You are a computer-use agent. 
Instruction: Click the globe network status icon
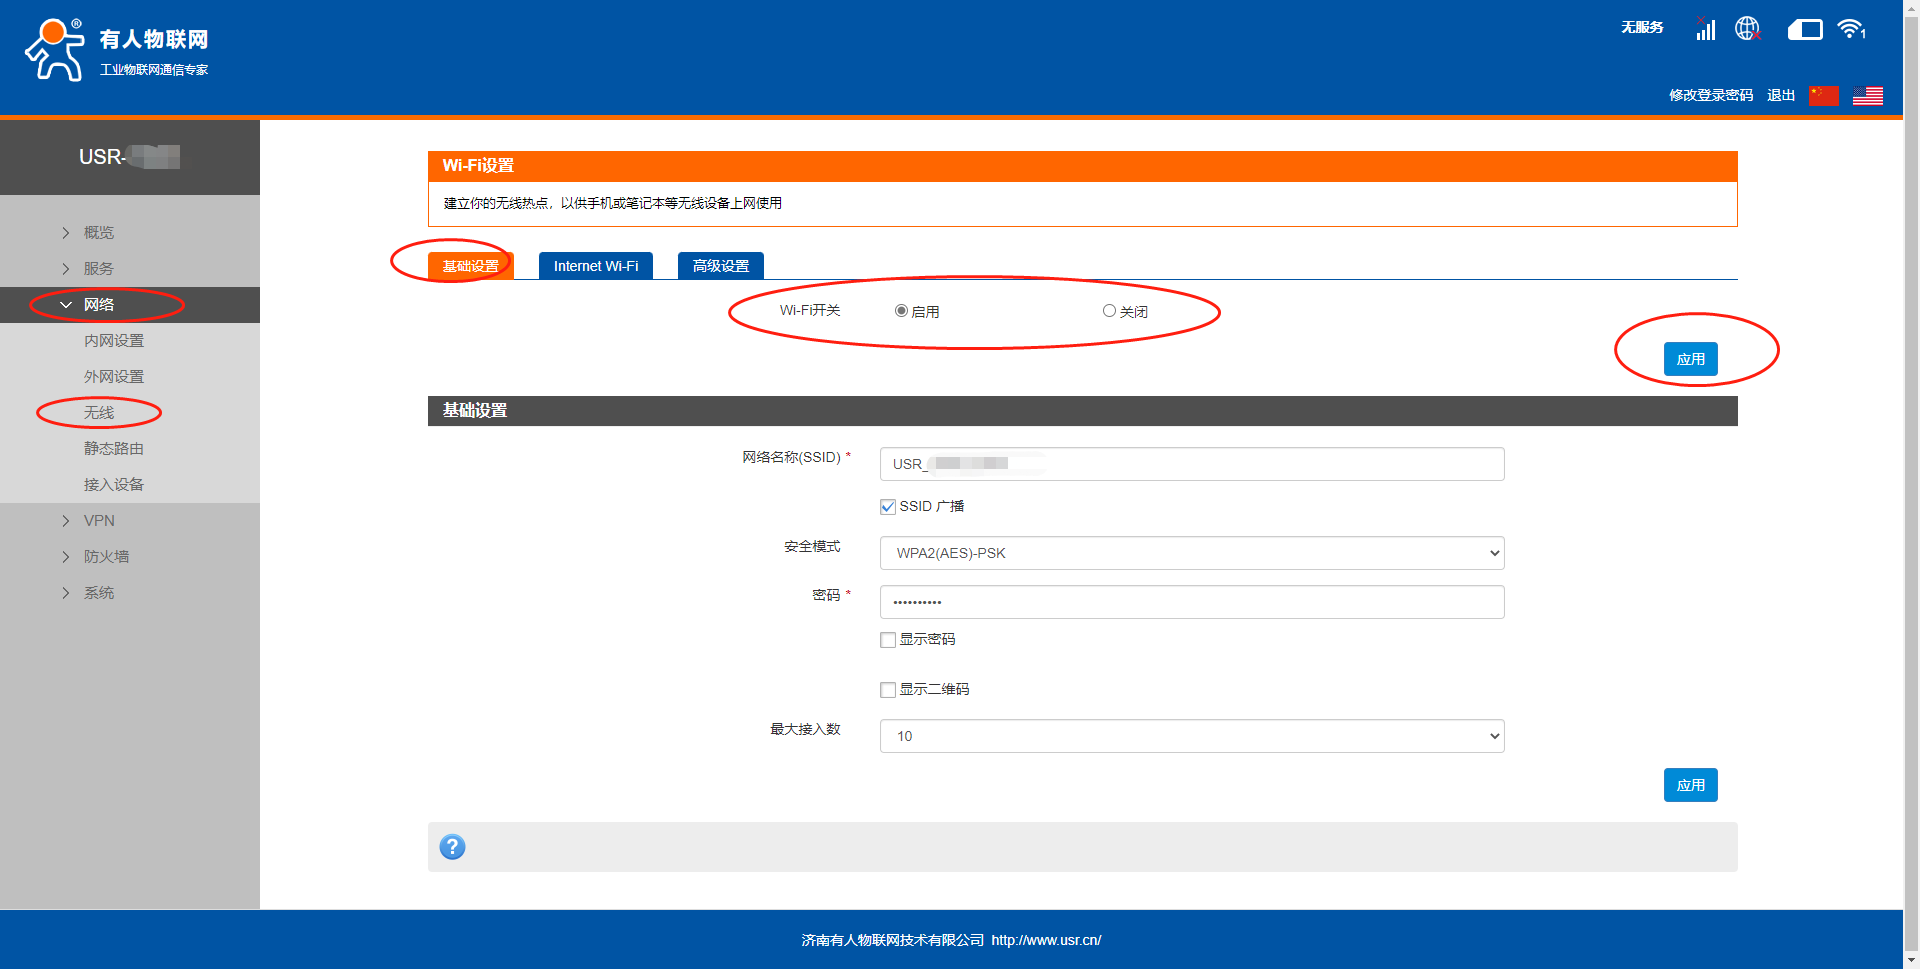1747,29
